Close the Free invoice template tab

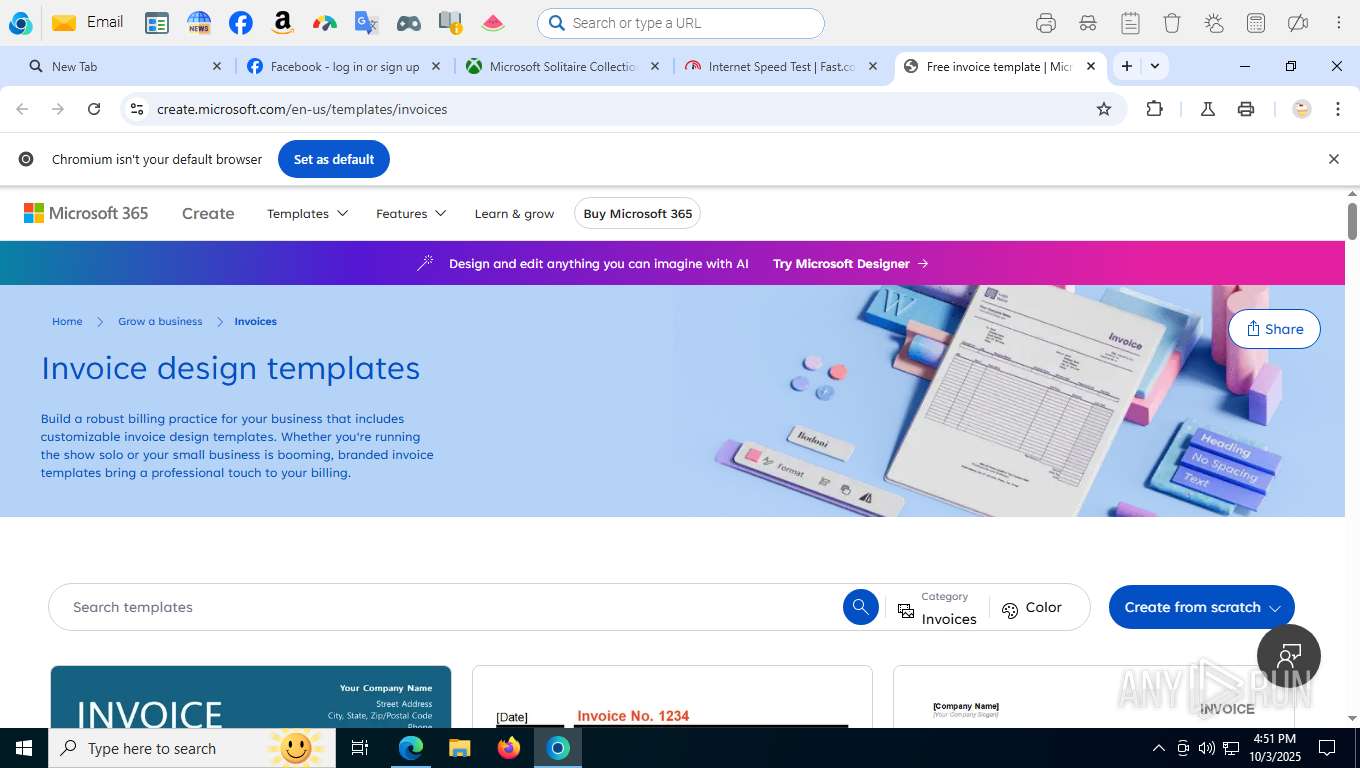(1091, 66)
